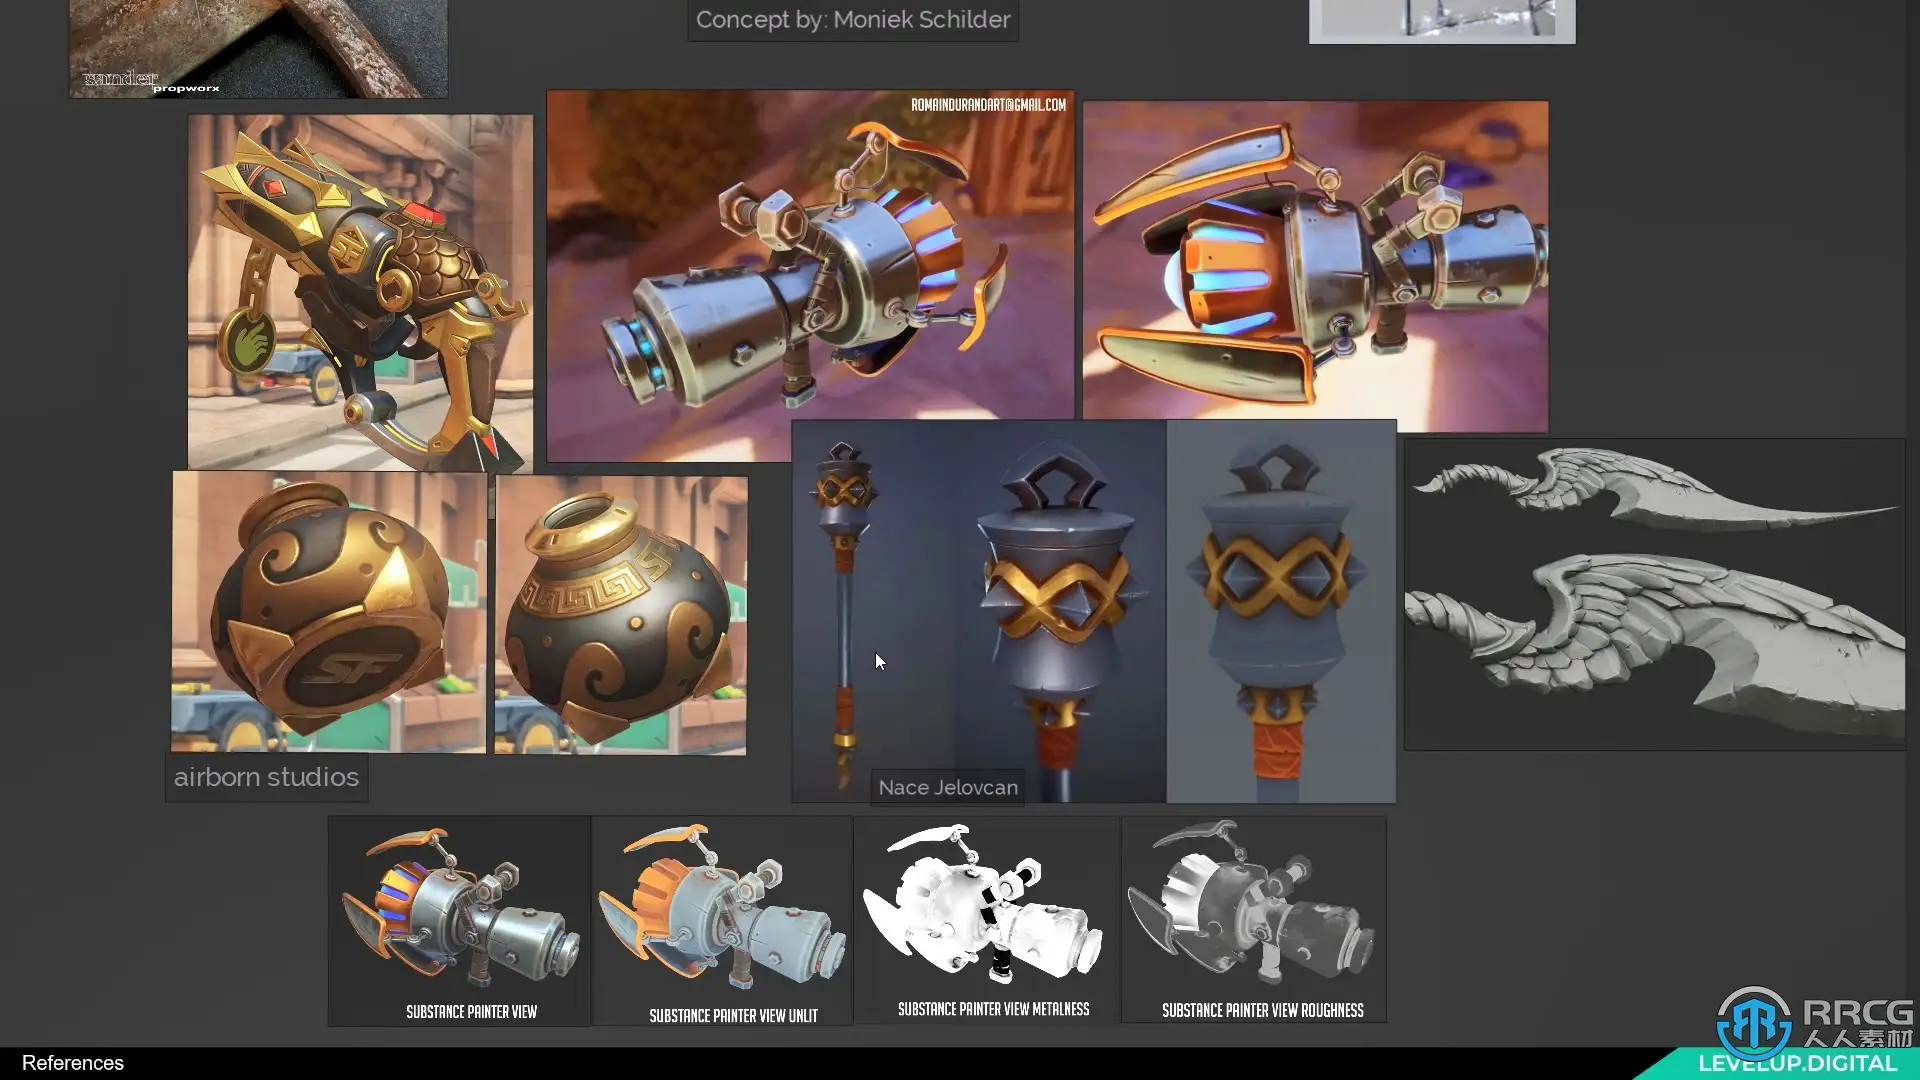Click the LEVELUP.DIGITAL banner
This screenshot has width=1920, height=1080.
click(x=1797, y=1064)
